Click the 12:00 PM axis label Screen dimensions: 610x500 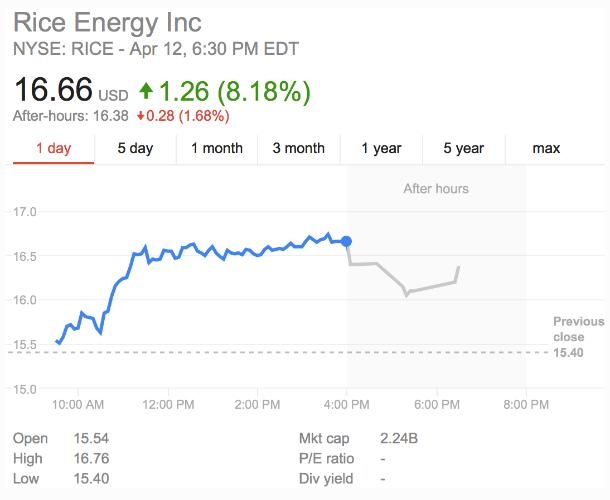(x=168, y=405)
